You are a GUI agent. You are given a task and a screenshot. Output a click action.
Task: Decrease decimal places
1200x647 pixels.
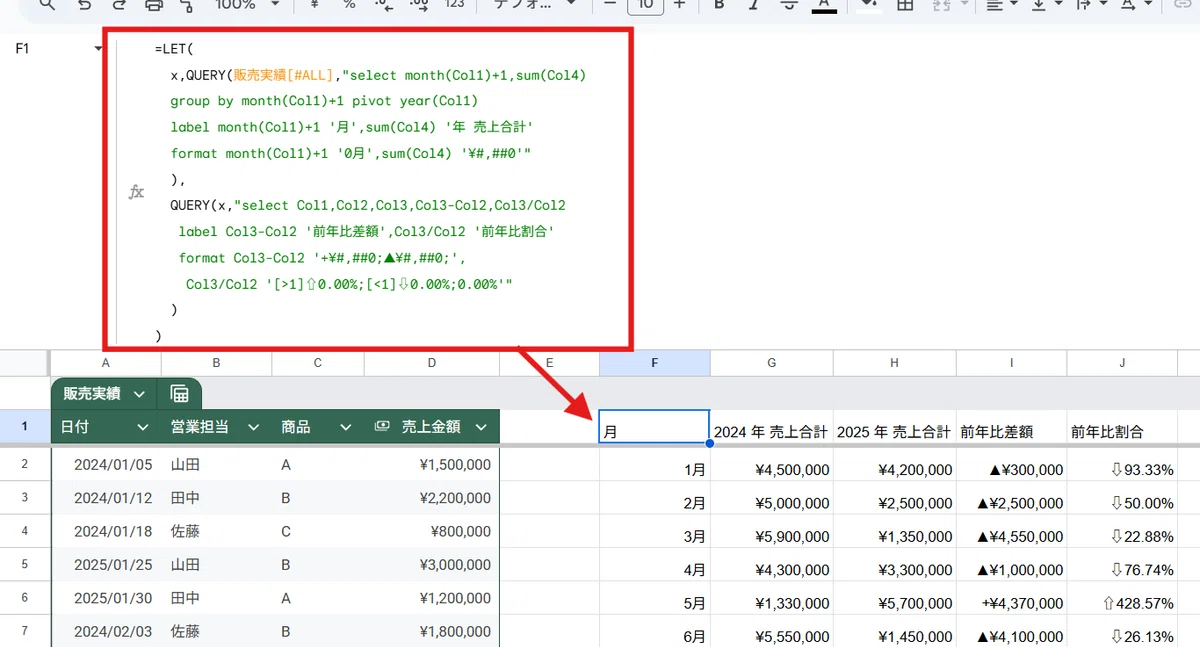pyautogui.click(x=383, y=5)
